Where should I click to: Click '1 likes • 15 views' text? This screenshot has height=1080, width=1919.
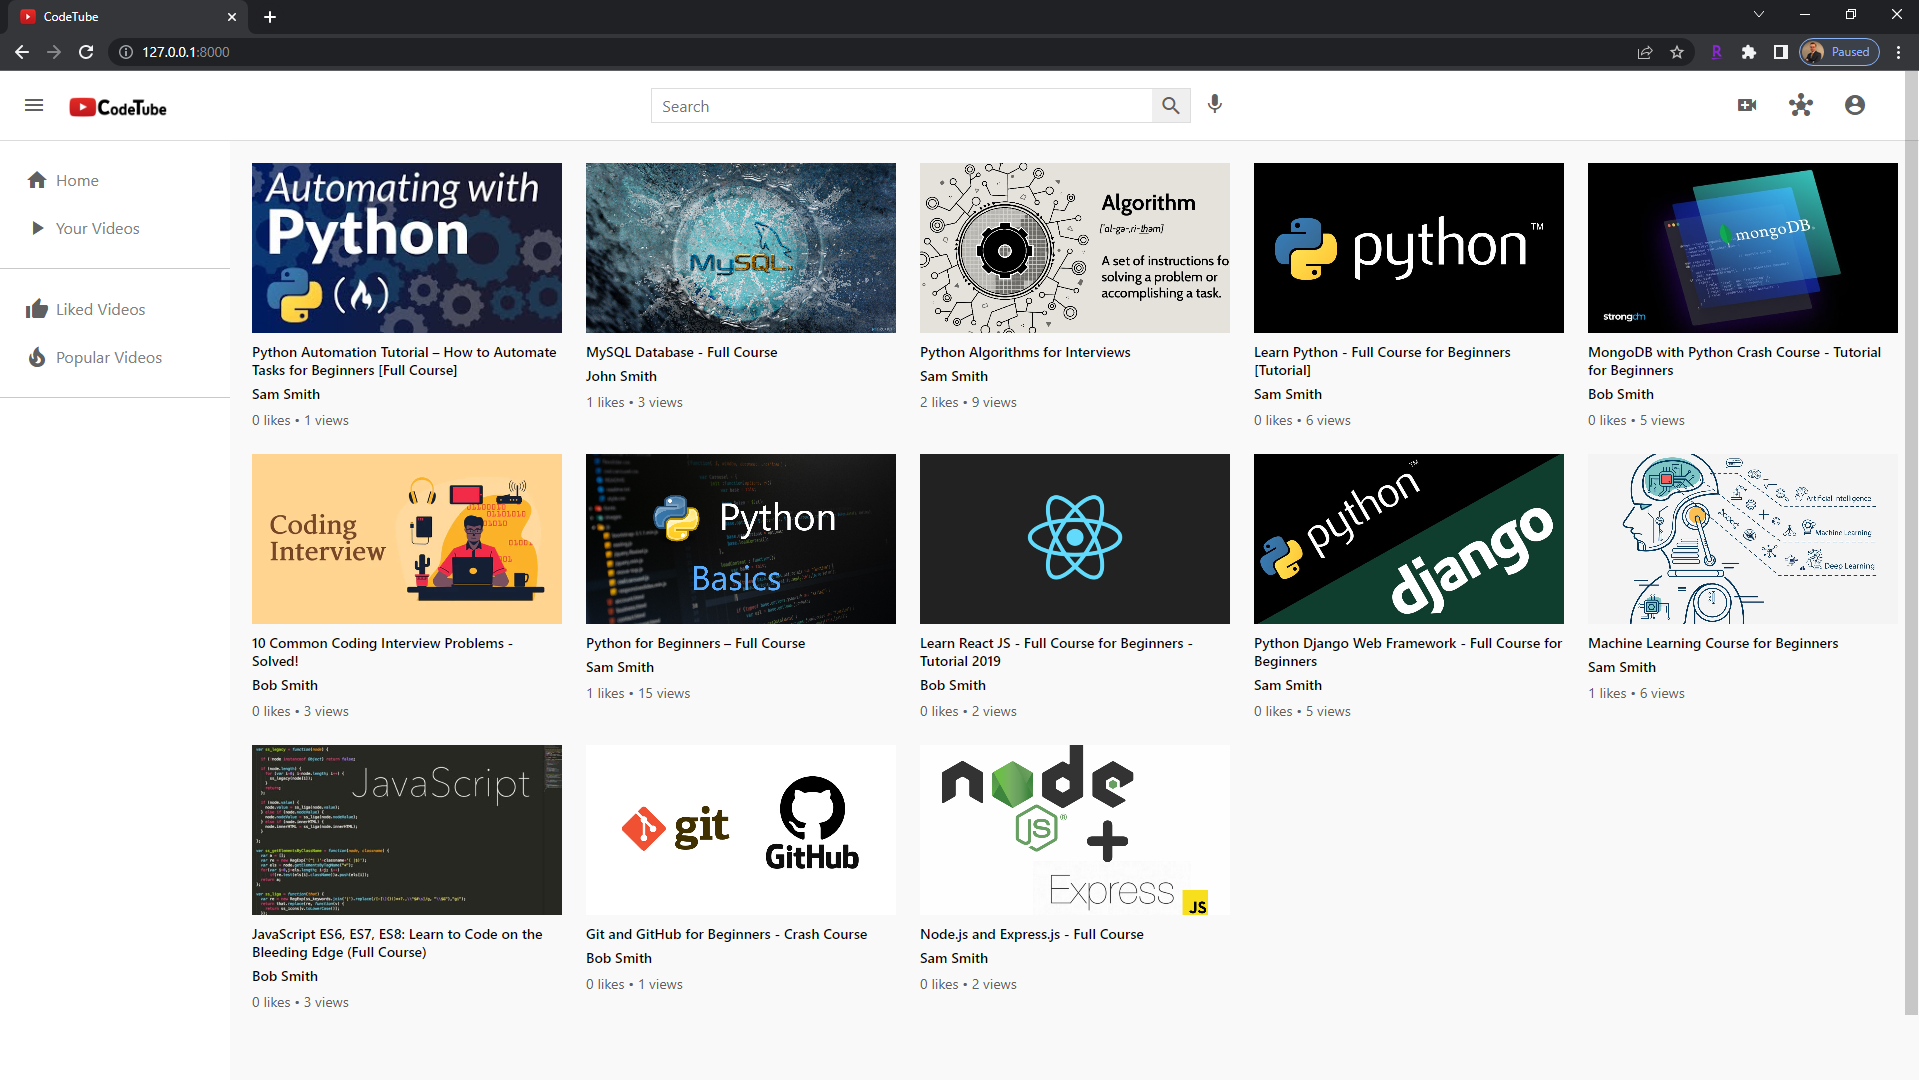point(638,693)
